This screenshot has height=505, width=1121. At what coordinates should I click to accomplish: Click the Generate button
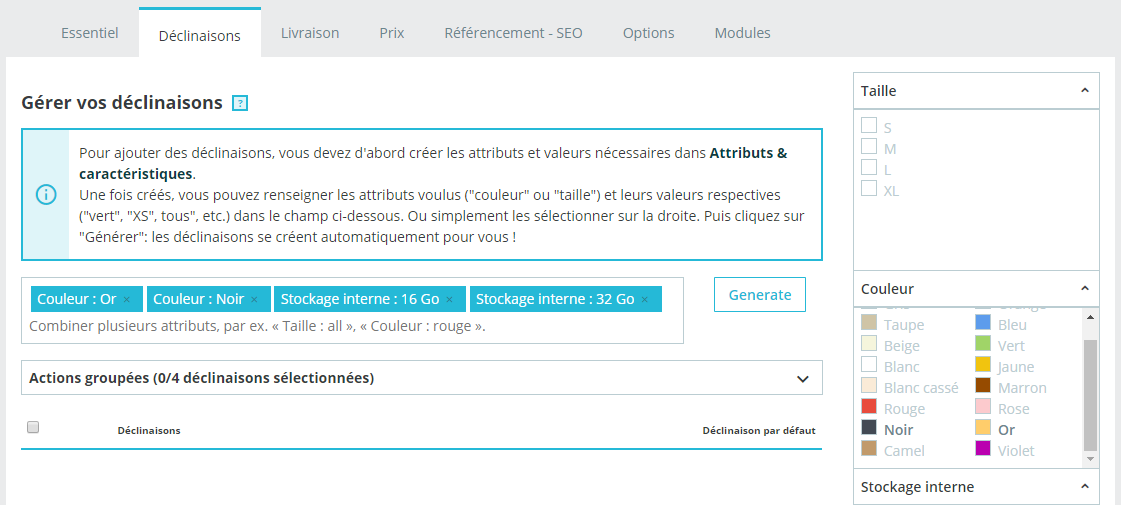760,295
